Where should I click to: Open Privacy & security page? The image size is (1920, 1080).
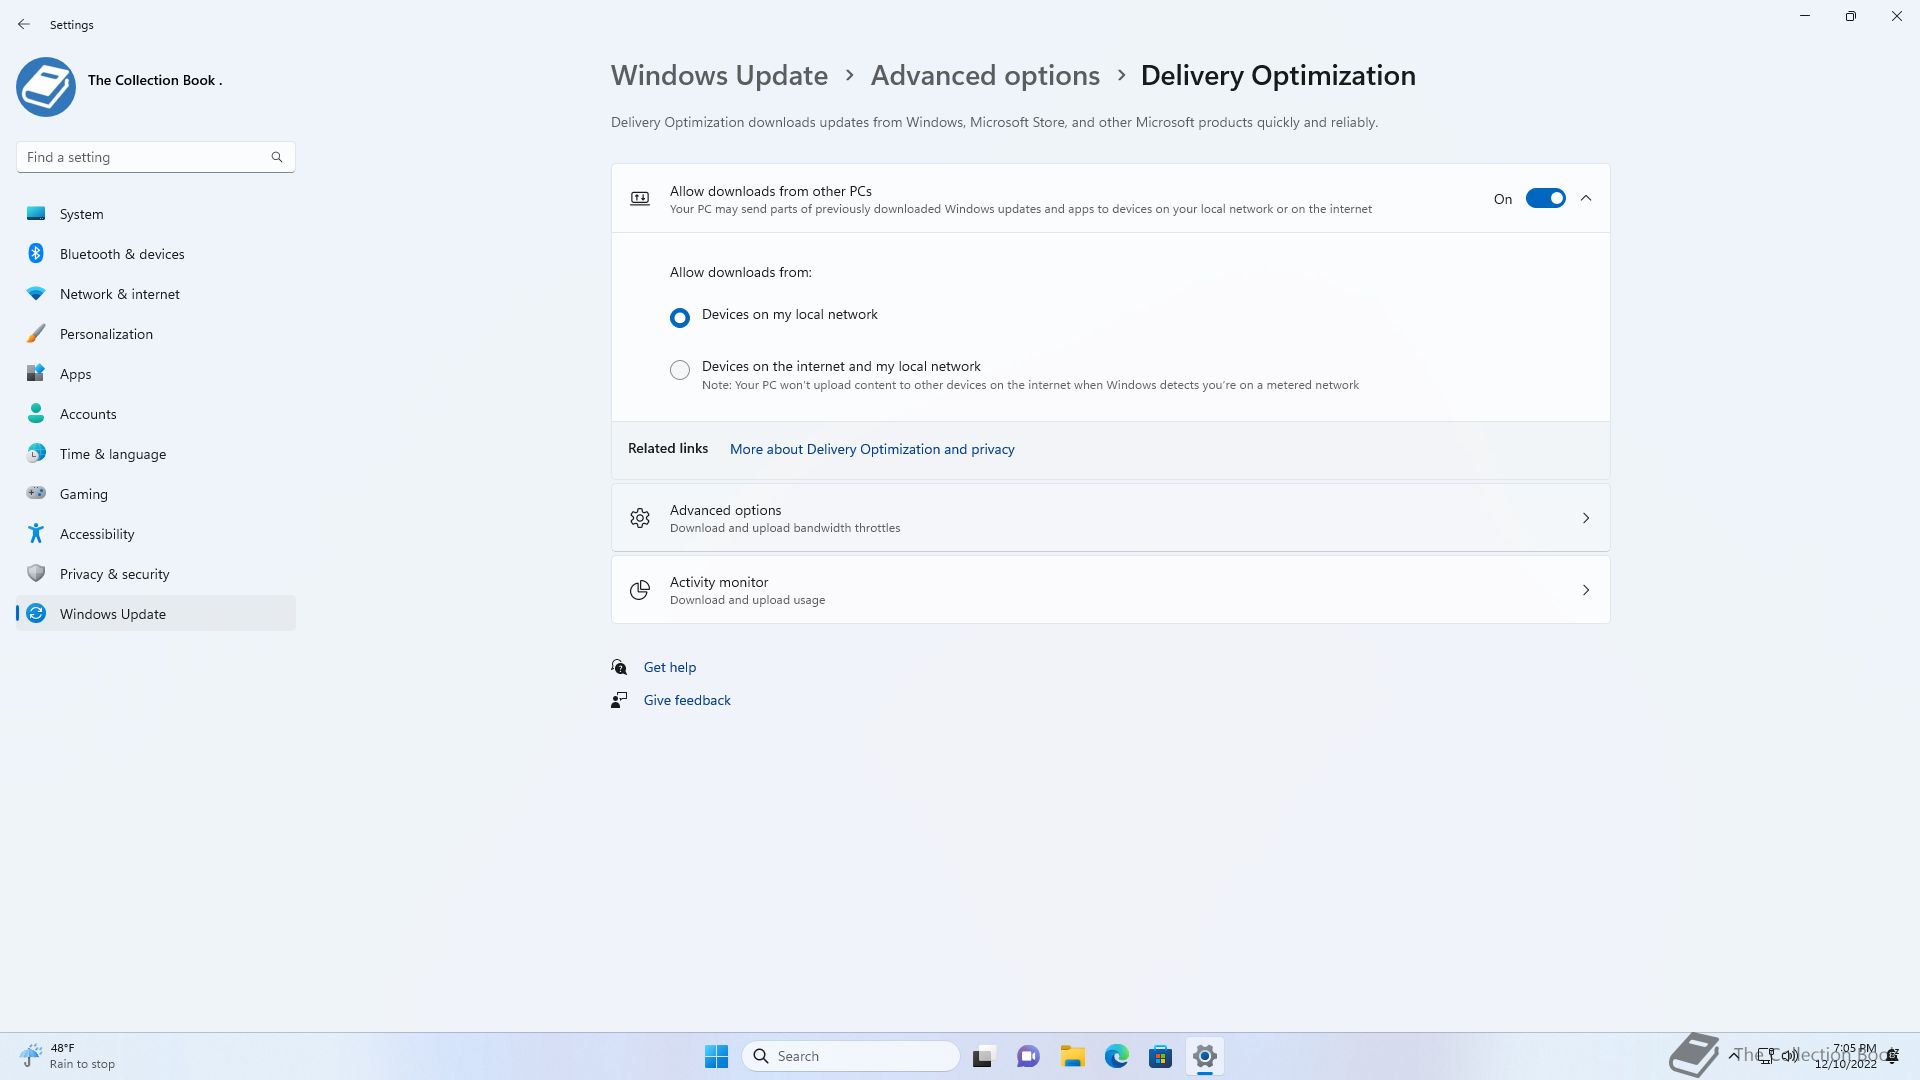click(156, 573)
